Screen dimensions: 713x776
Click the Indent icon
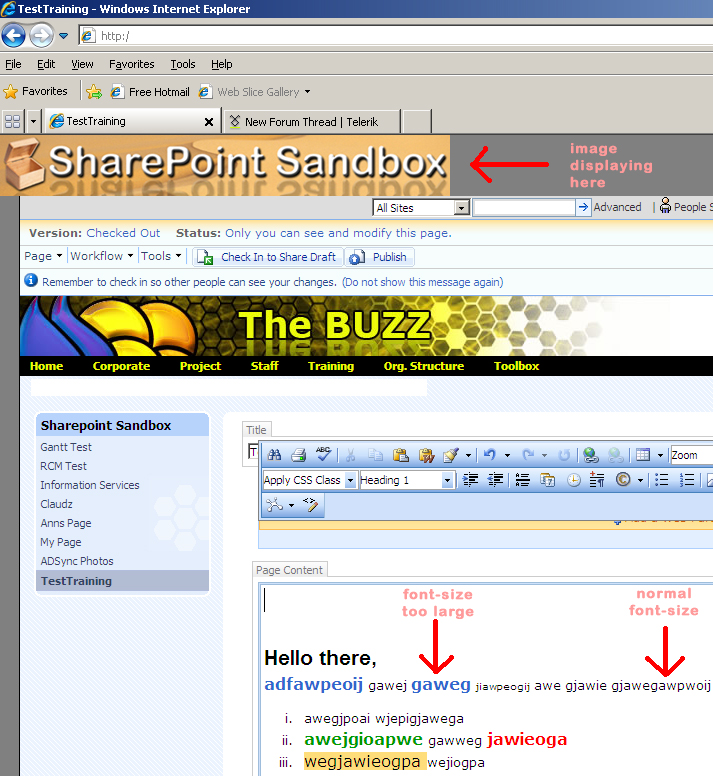point(470,480)
